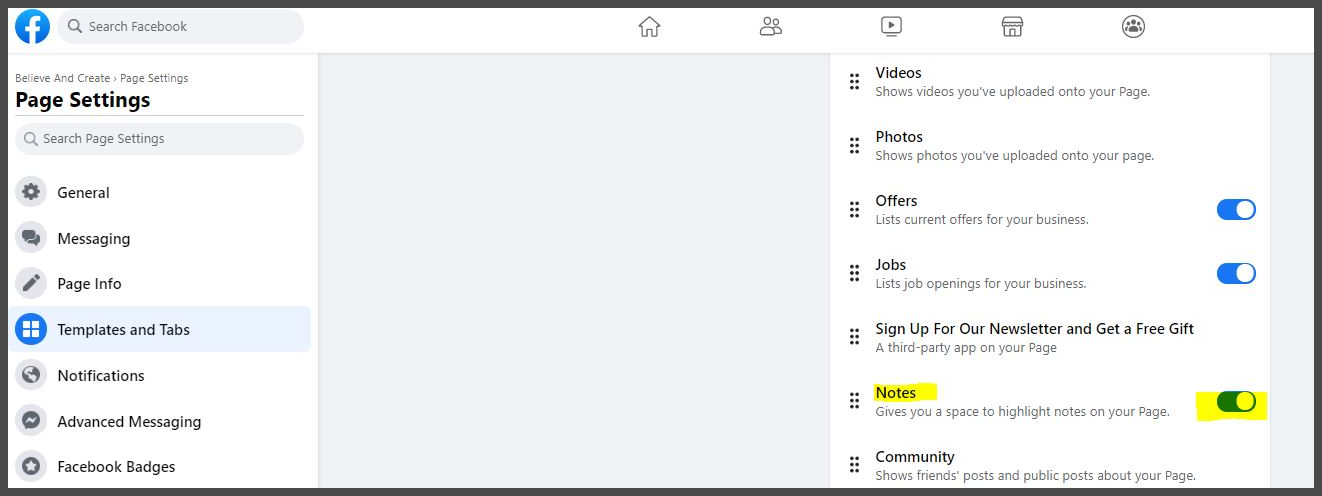The image size is (1322, 496).
Task: Grab the drag handle beside Offers
Action: (x=854, y=210)
